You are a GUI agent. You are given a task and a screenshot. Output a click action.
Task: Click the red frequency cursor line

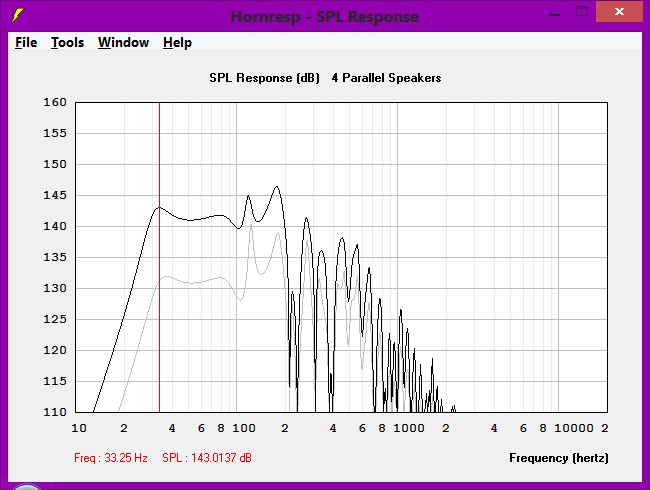point(160,257)
